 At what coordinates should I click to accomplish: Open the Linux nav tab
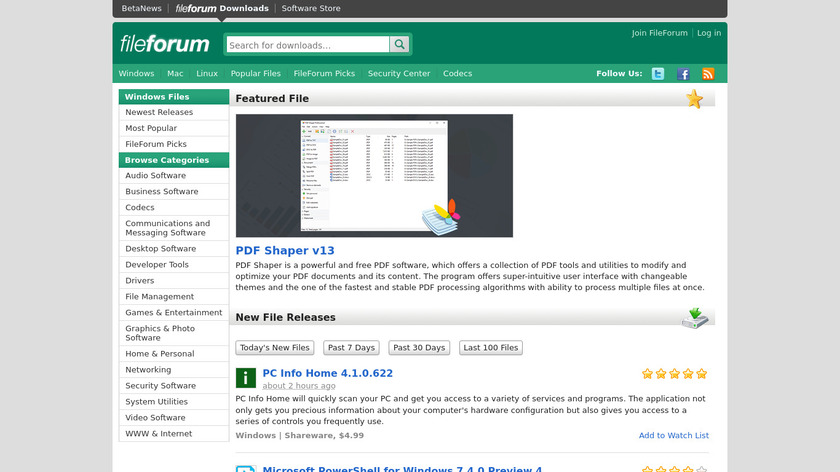[207, 73]
